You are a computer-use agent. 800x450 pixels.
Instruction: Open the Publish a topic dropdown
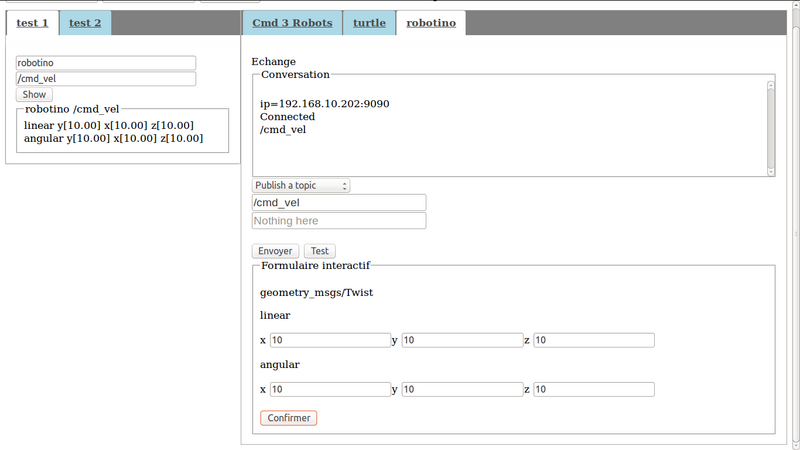pos(301,186)
